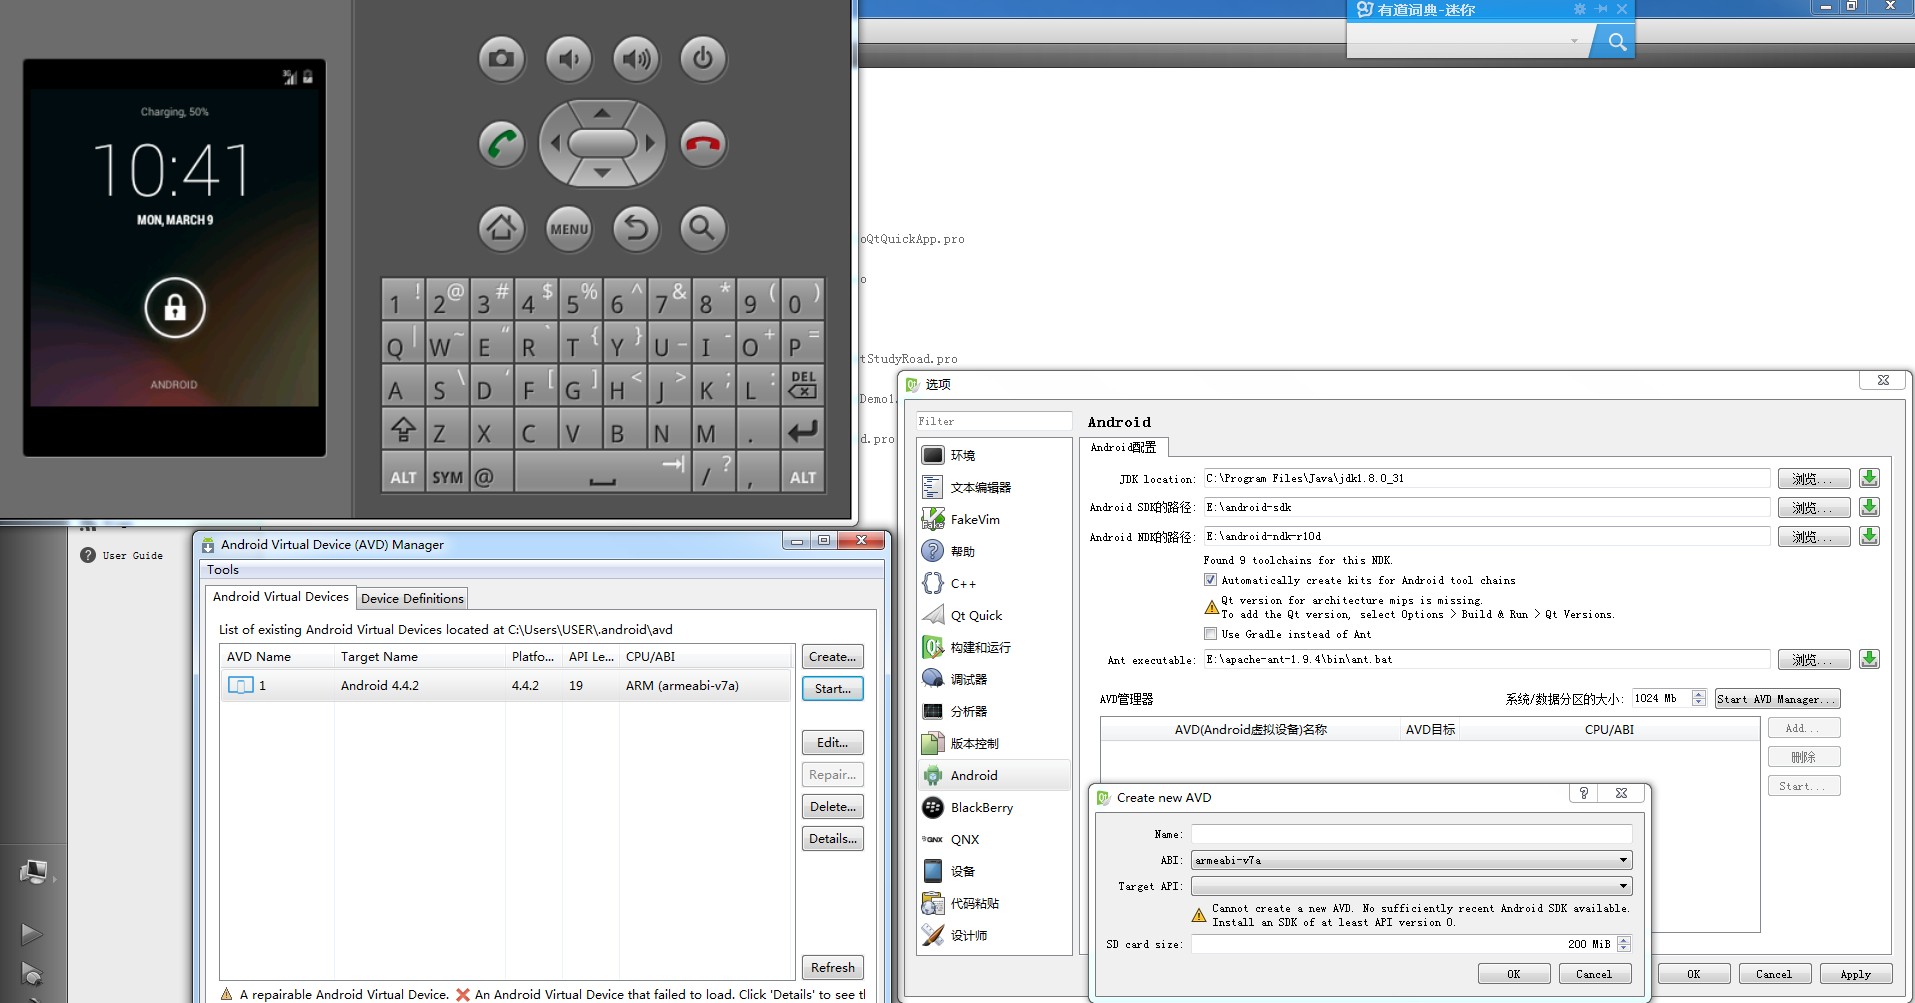This screenshot has height=1003, width=1915.
Task: Click the JDK location path field
Action: coord(1486,478)
